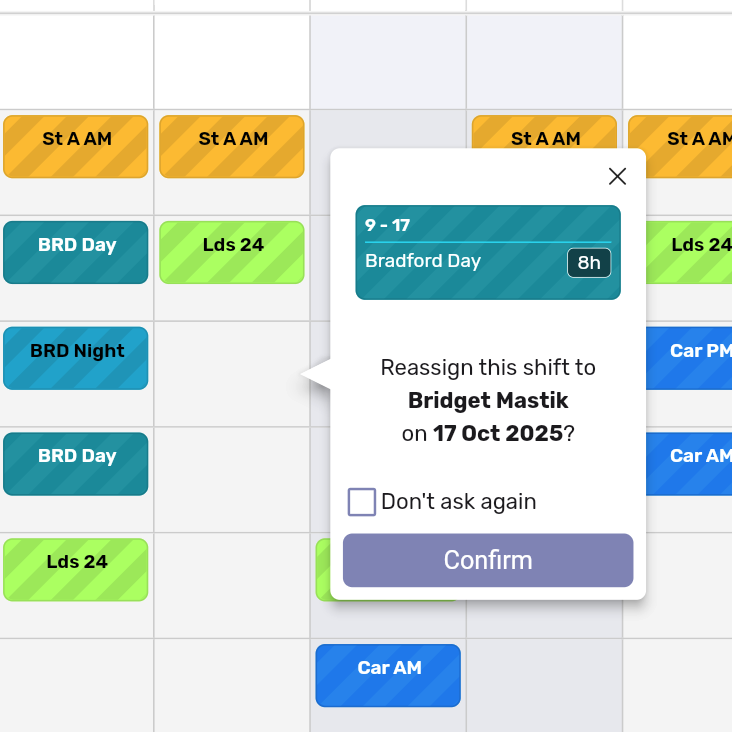Select the BRD Night shift

click(76, 357)
